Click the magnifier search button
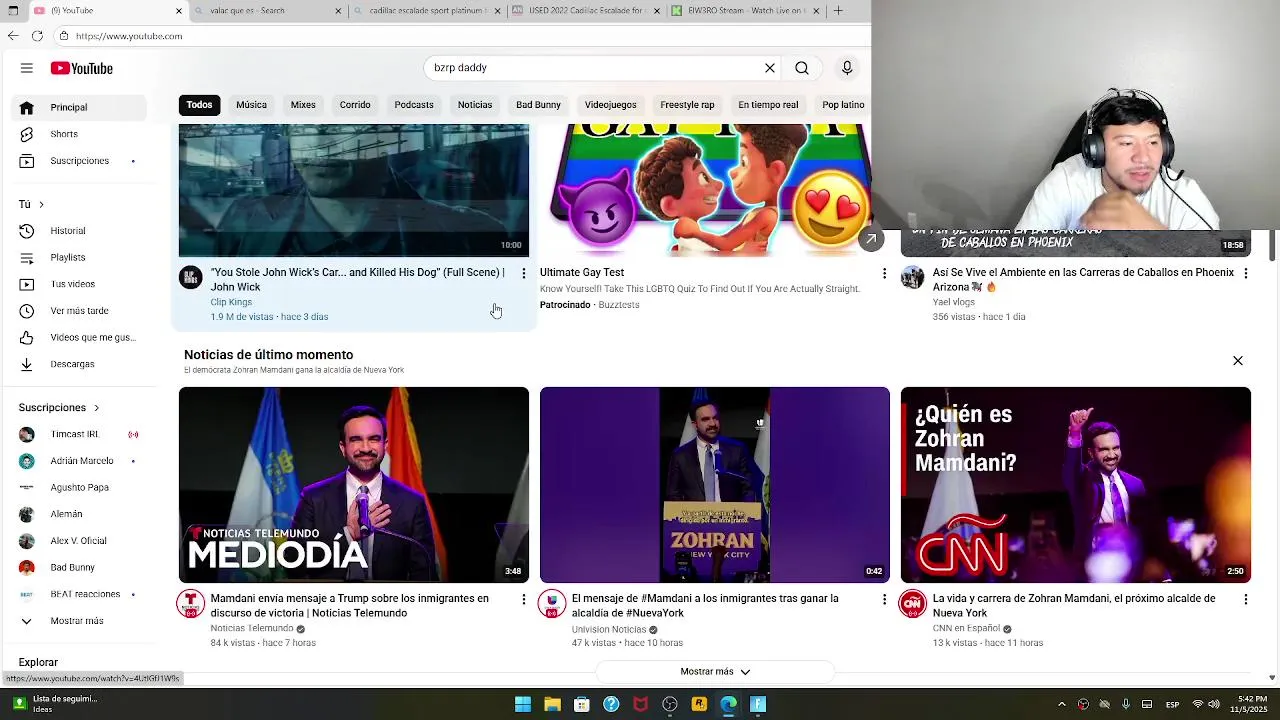Viewport: 1280px width, 720px height. click(802, 68)
